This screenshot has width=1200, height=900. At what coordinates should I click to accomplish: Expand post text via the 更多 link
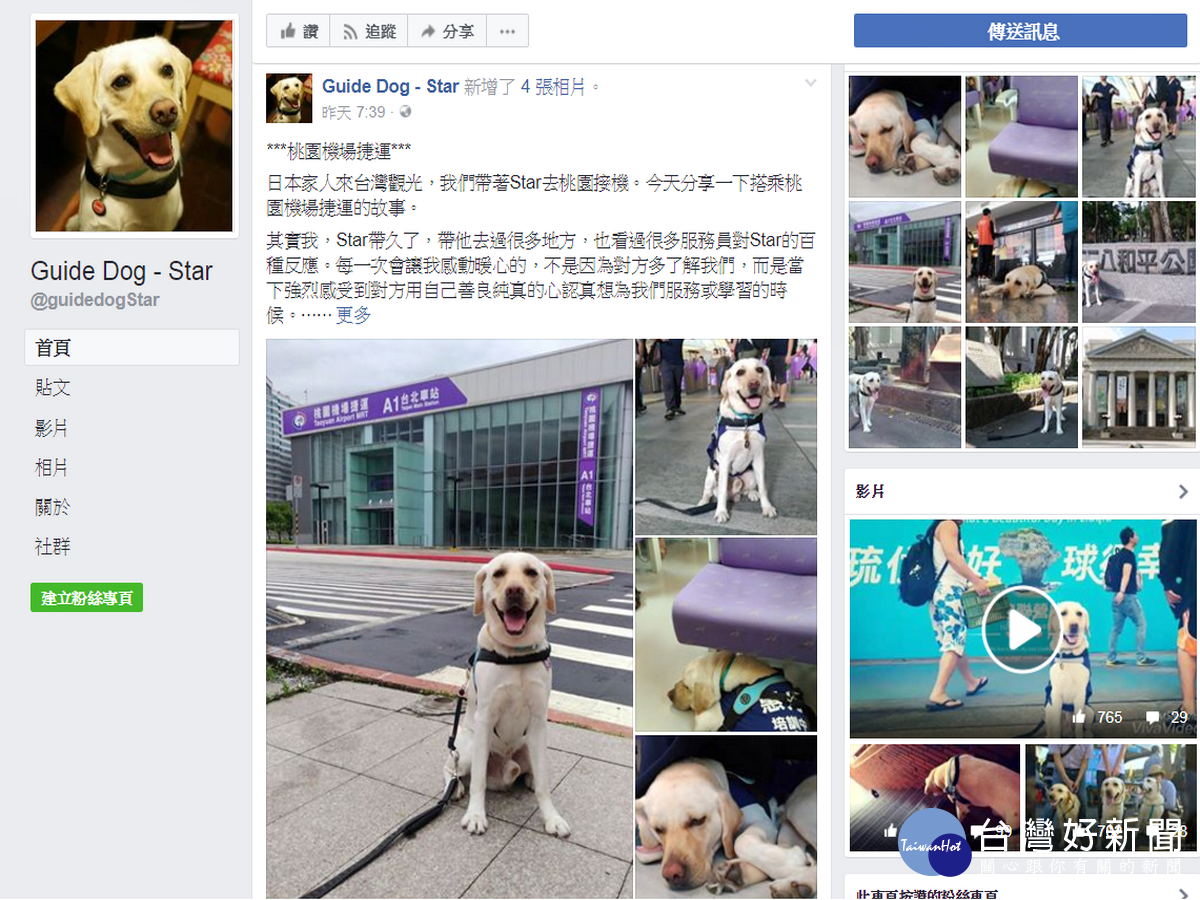(353, 315)
